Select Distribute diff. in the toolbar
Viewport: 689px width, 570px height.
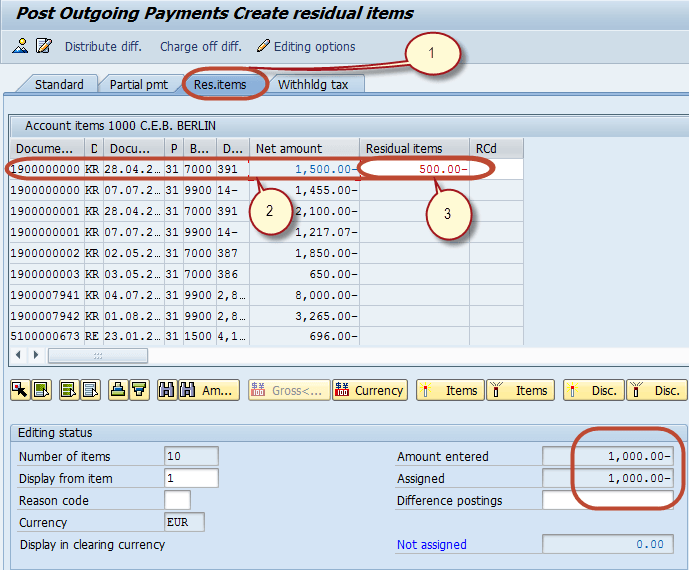(x=103, y=46)
